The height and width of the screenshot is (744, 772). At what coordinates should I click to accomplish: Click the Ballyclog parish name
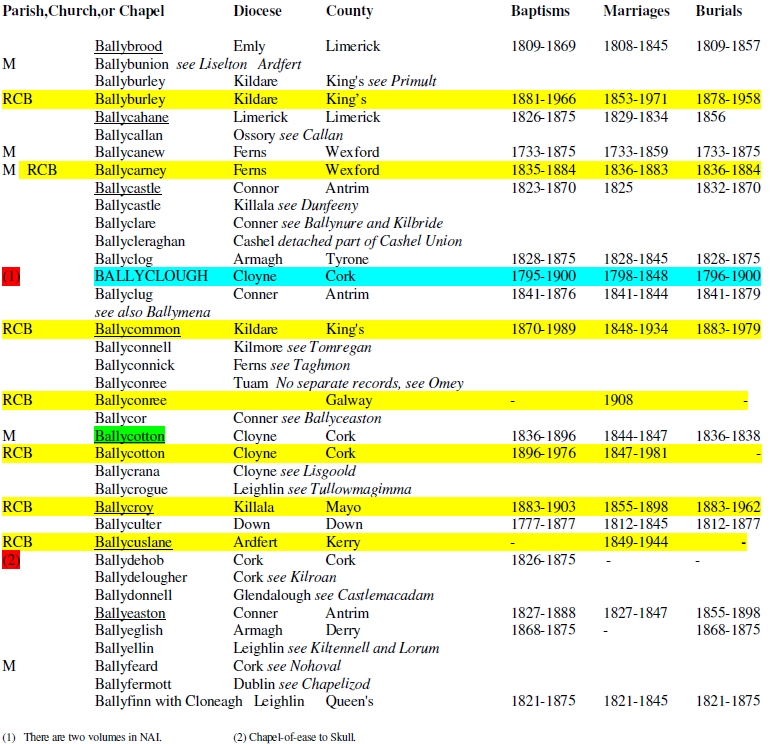coord(124,259)
